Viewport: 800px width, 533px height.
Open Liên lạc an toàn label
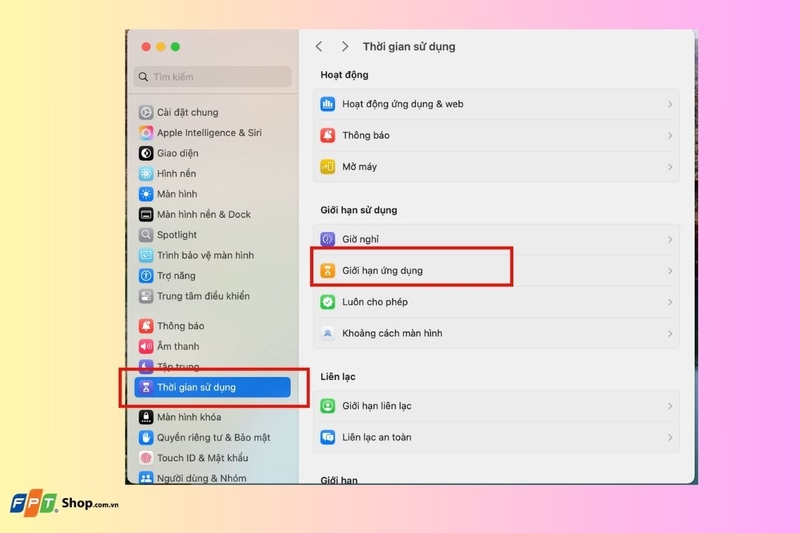click(377, 438)
